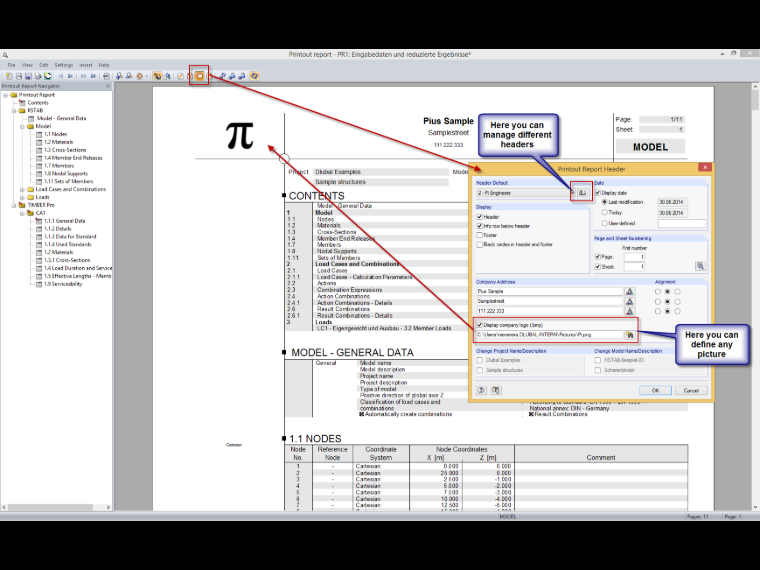Collapse the CA1 tree node
This screenshot has height=570, width=760.
click(22, 213)
